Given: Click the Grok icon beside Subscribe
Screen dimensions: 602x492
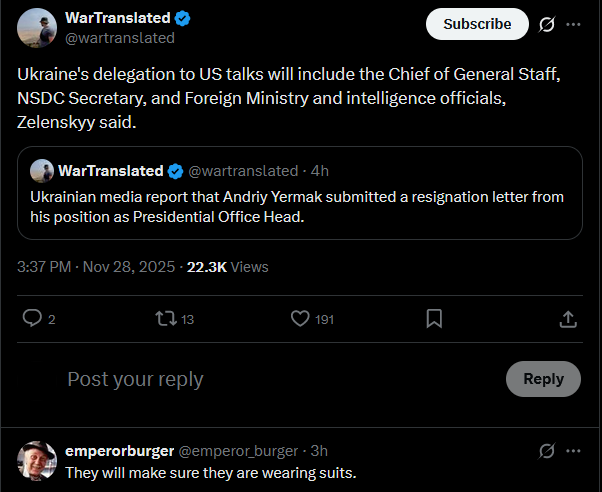Looking at the screenshot, I should [546, 25].
